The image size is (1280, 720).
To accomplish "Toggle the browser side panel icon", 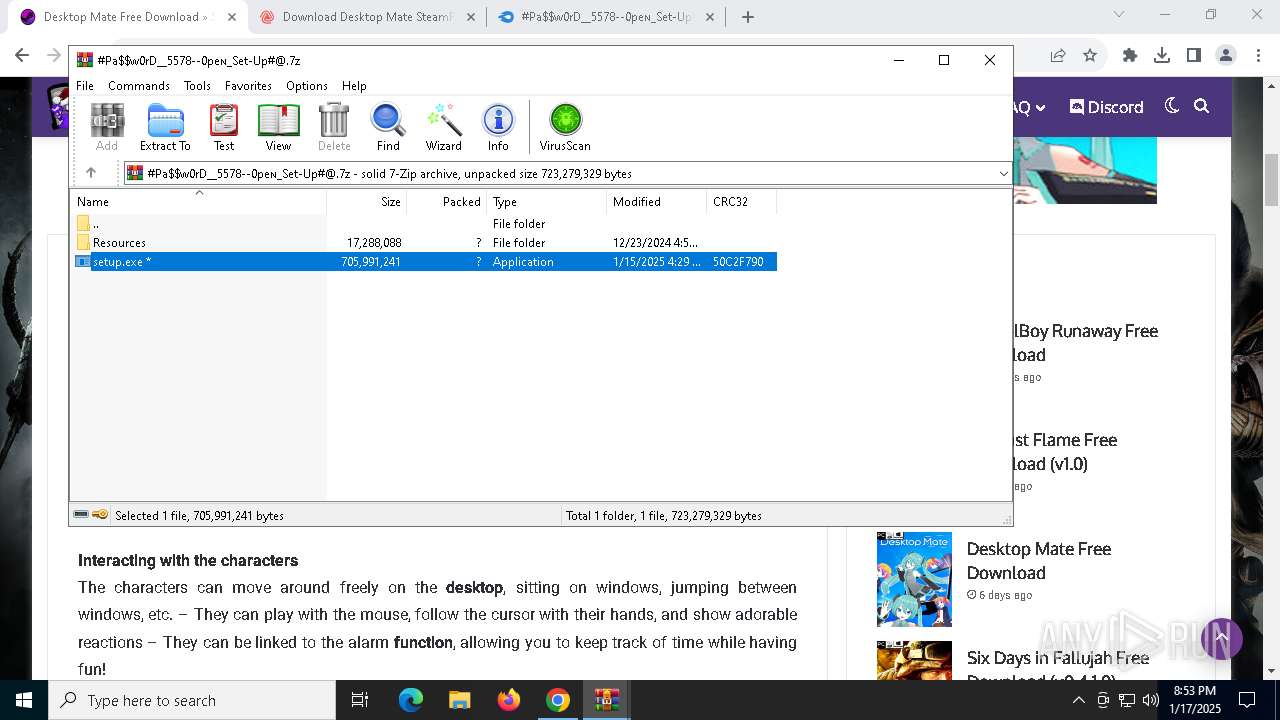I will (x=1194, y=56).
